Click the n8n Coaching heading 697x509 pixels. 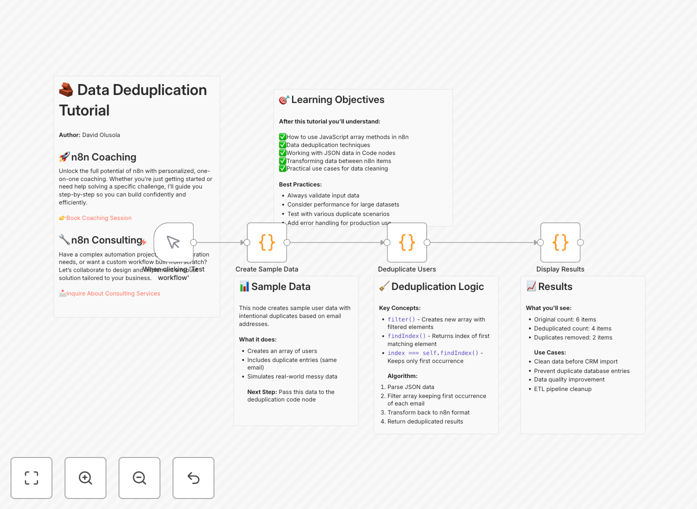click(98, 157)
